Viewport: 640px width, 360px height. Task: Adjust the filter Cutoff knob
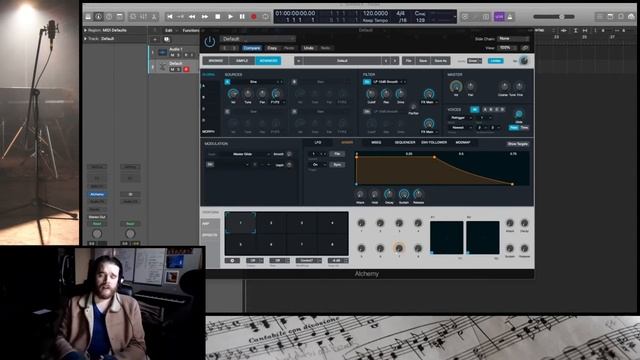(x=371, y=94)
